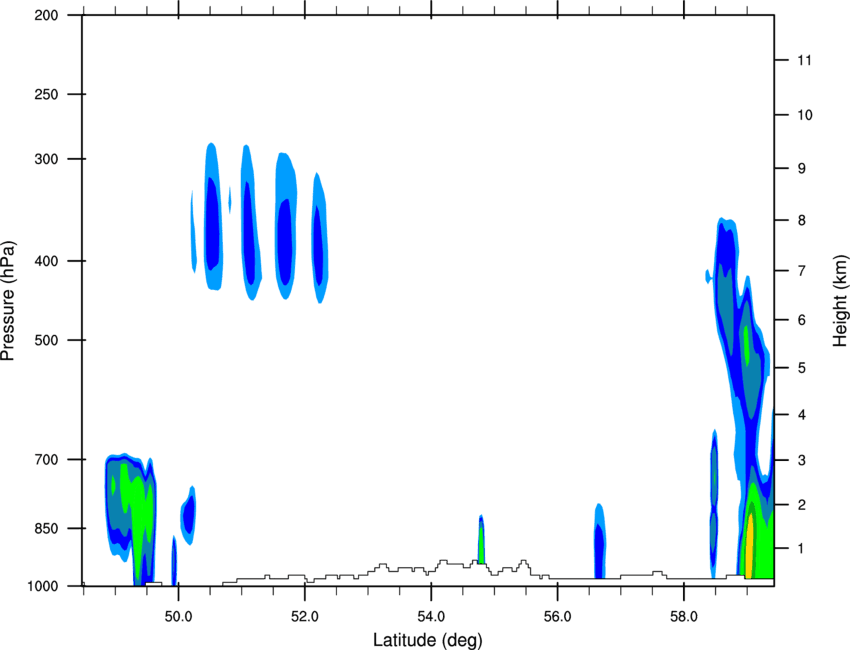This screenshot has width=850, height=650.
Task: Click the 700 pressure tick label
Action: pyautogui.click(x=46, y=460)
